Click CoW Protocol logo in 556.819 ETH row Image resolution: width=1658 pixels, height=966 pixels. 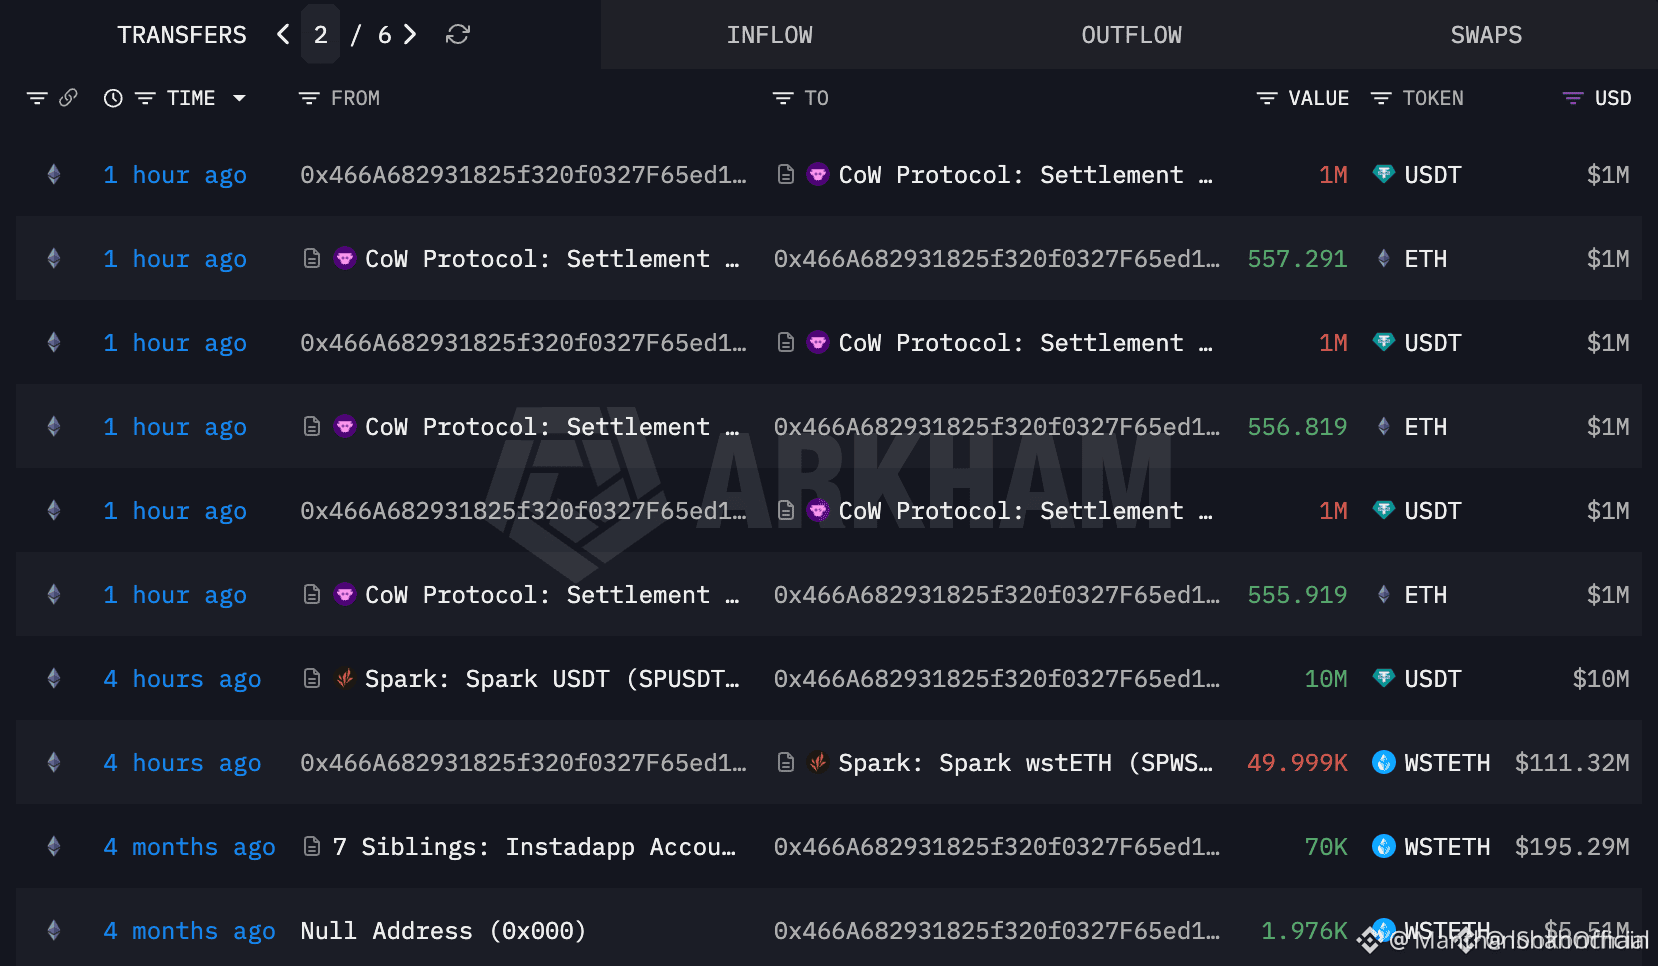[345, 427]
